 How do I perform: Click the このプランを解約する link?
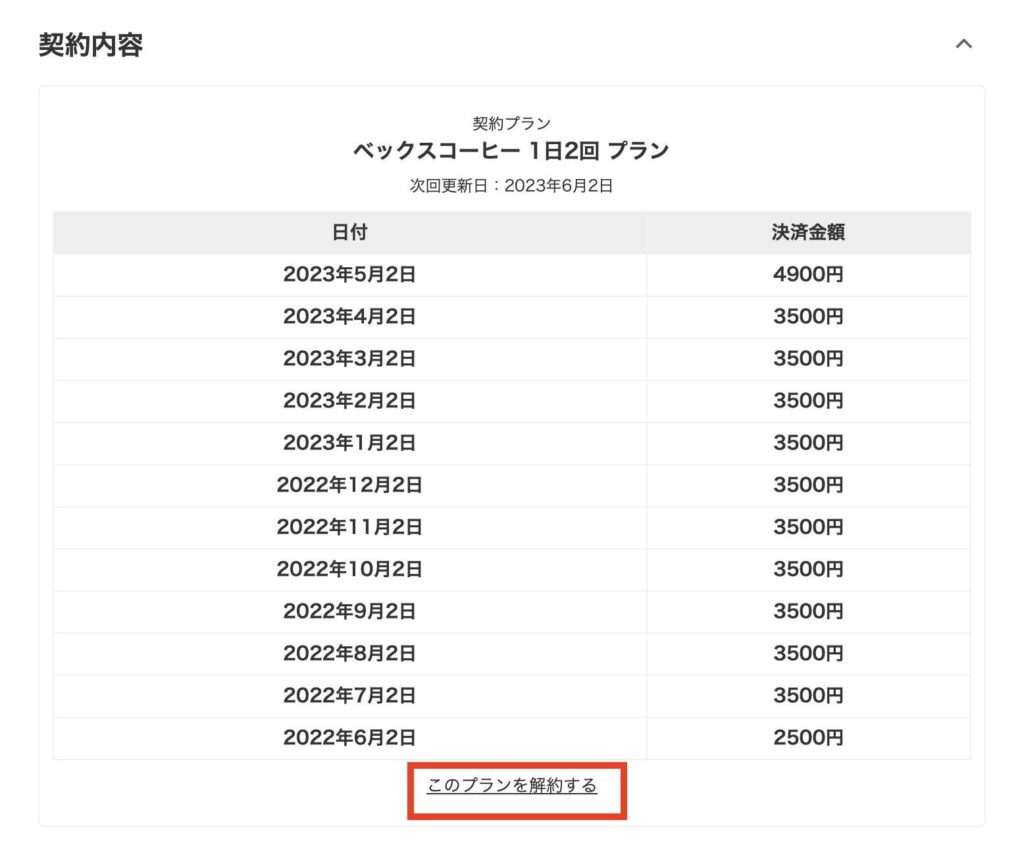tap(512, 785)
